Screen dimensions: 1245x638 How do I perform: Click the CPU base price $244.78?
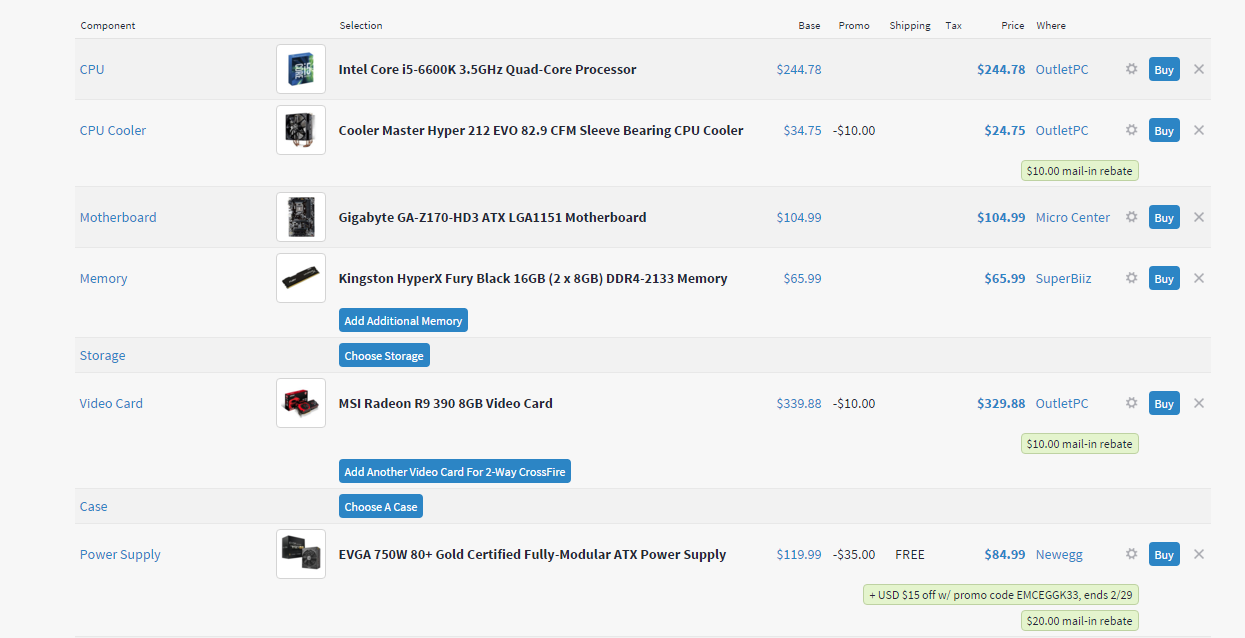[799, 69]
